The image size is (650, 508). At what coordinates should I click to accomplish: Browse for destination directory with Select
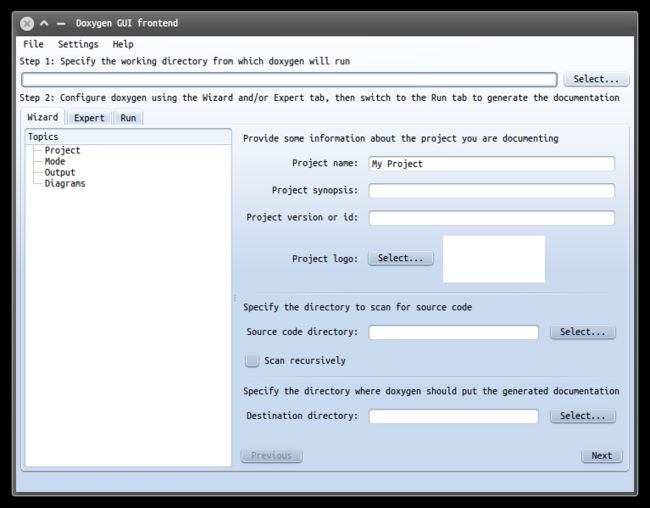pyautogui.click(x=582, y=416)
